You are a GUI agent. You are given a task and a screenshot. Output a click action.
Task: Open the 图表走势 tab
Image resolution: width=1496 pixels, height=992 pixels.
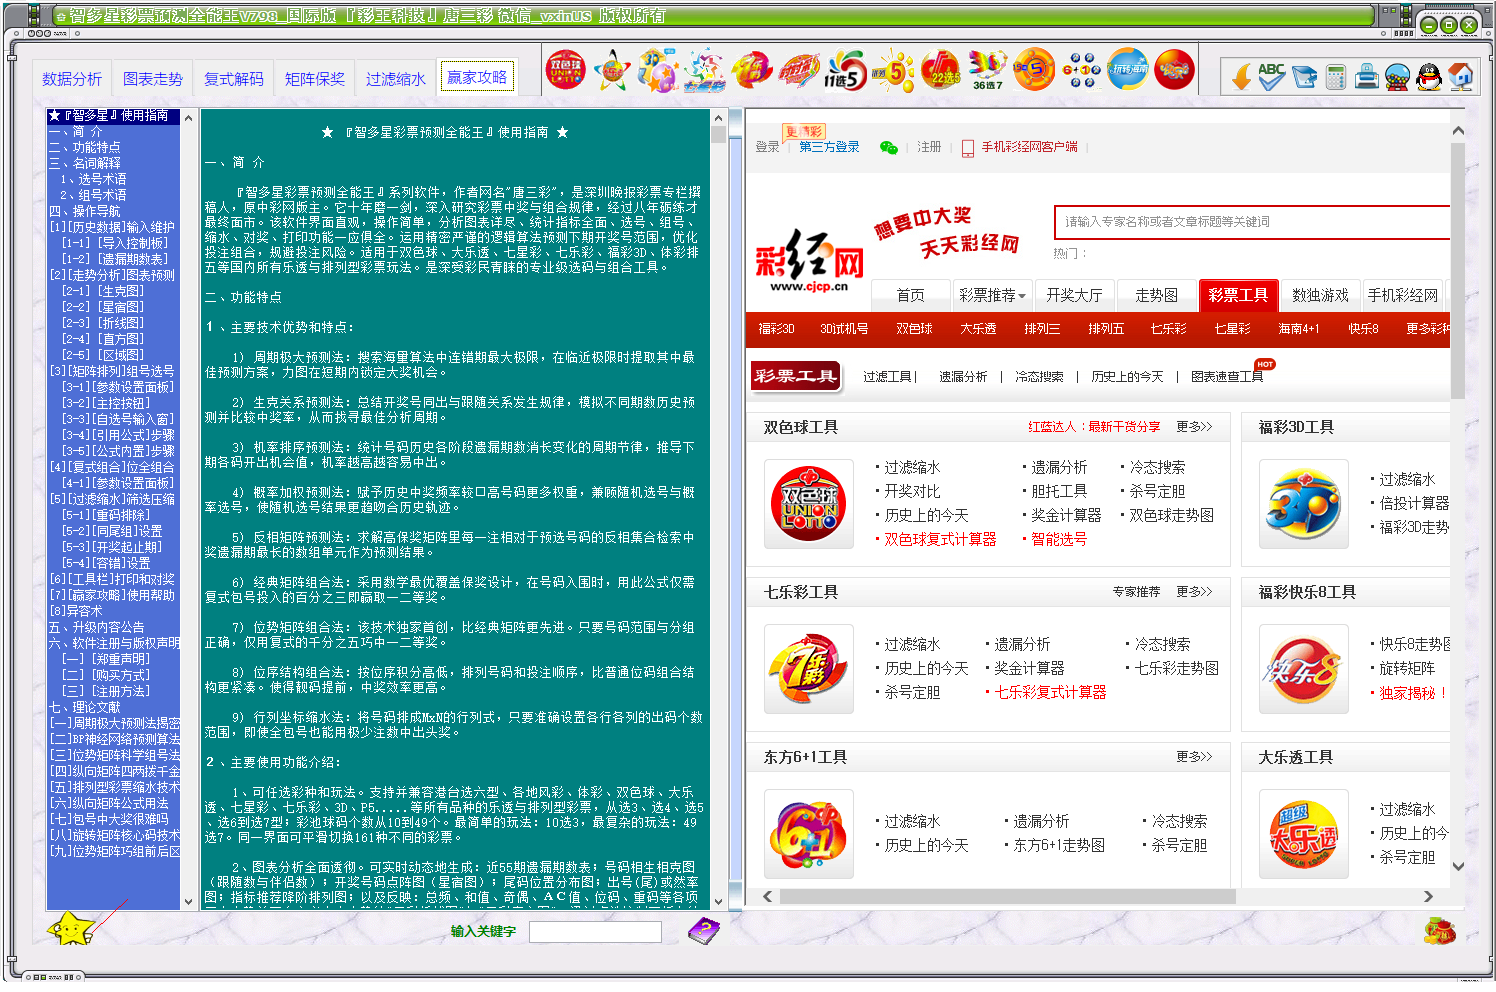[x=153, y=79]
